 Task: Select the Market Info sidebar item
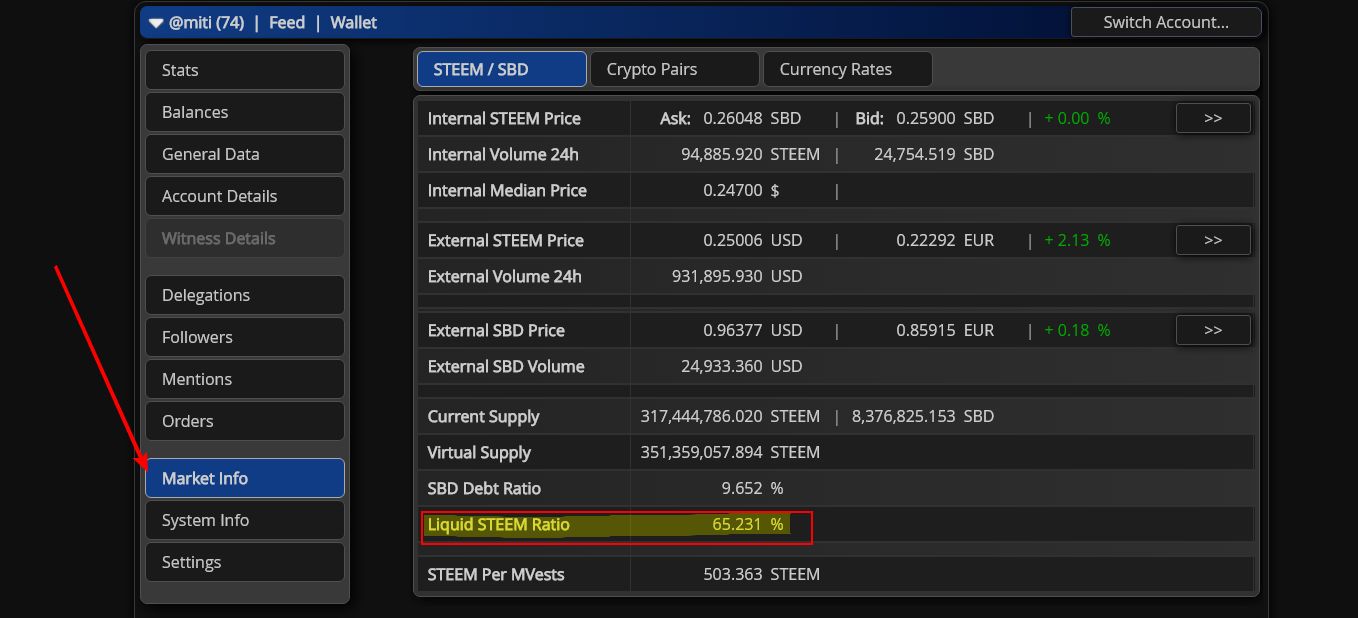(245, 478)
